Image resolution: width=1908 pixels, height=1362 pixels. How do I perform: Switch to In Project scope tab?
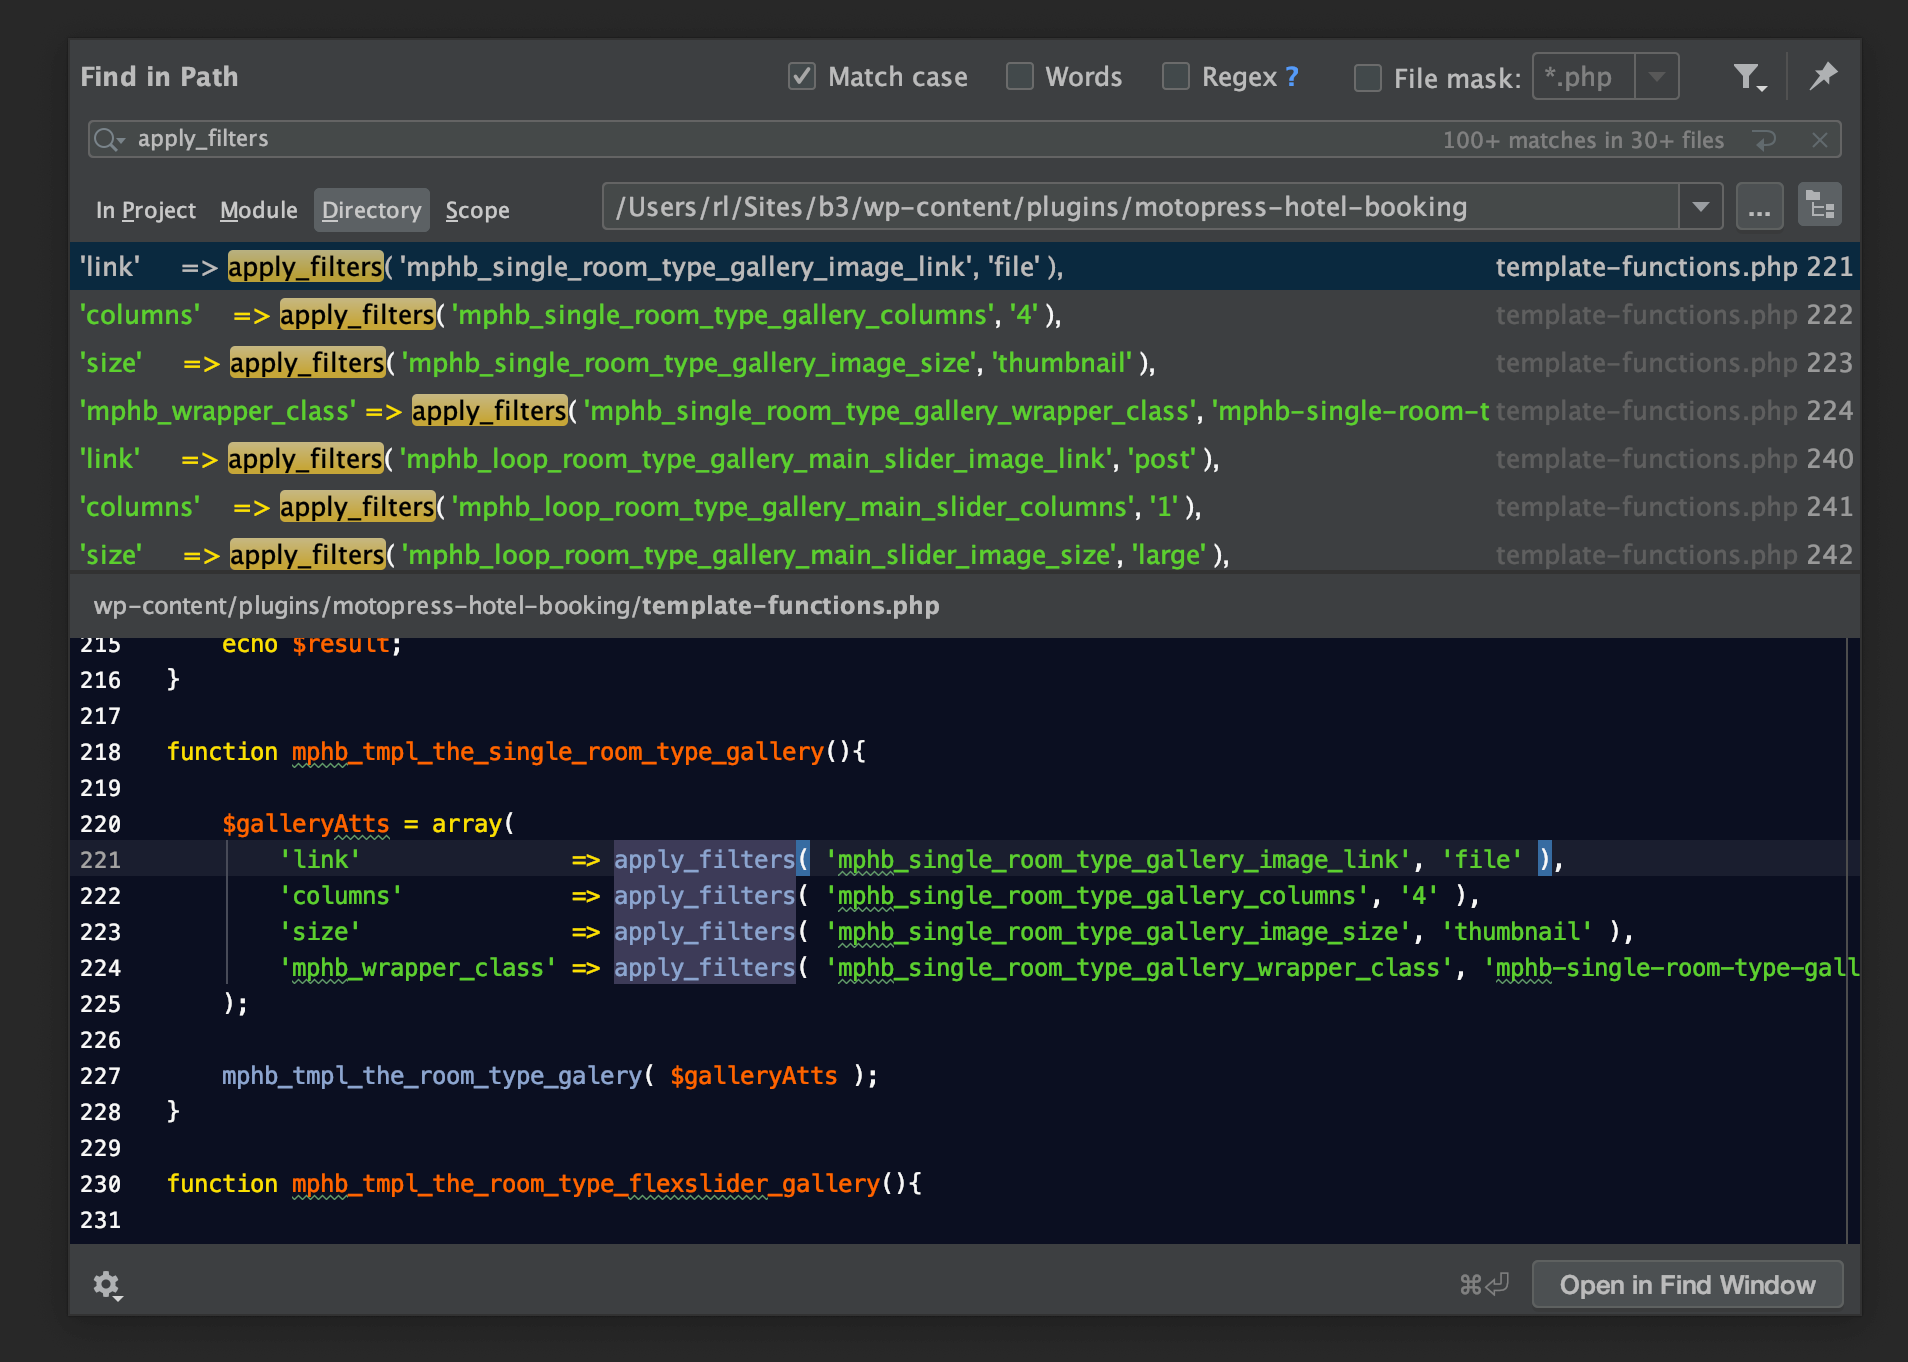(x=146, y=210)
